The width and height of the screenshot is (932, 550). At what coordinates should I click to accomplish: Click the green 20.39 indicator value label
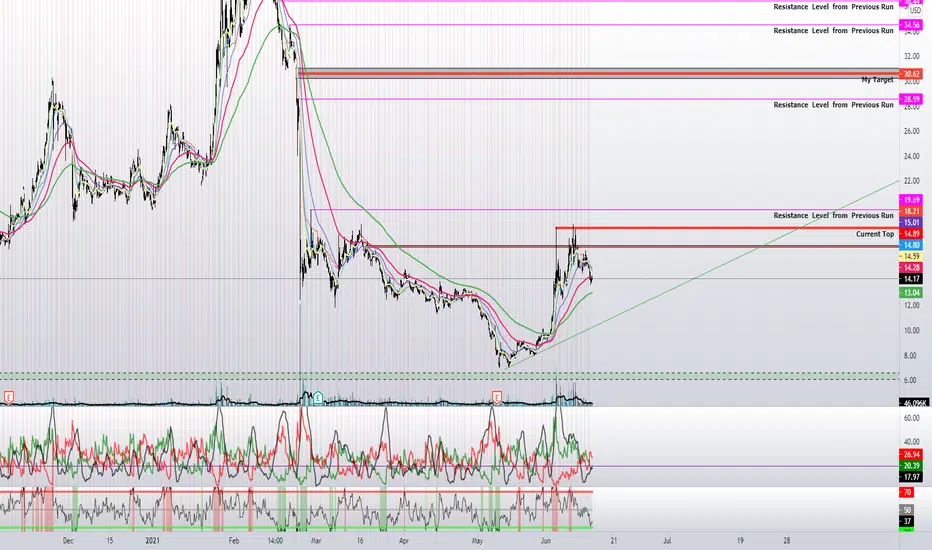click(x=911, y=466)
